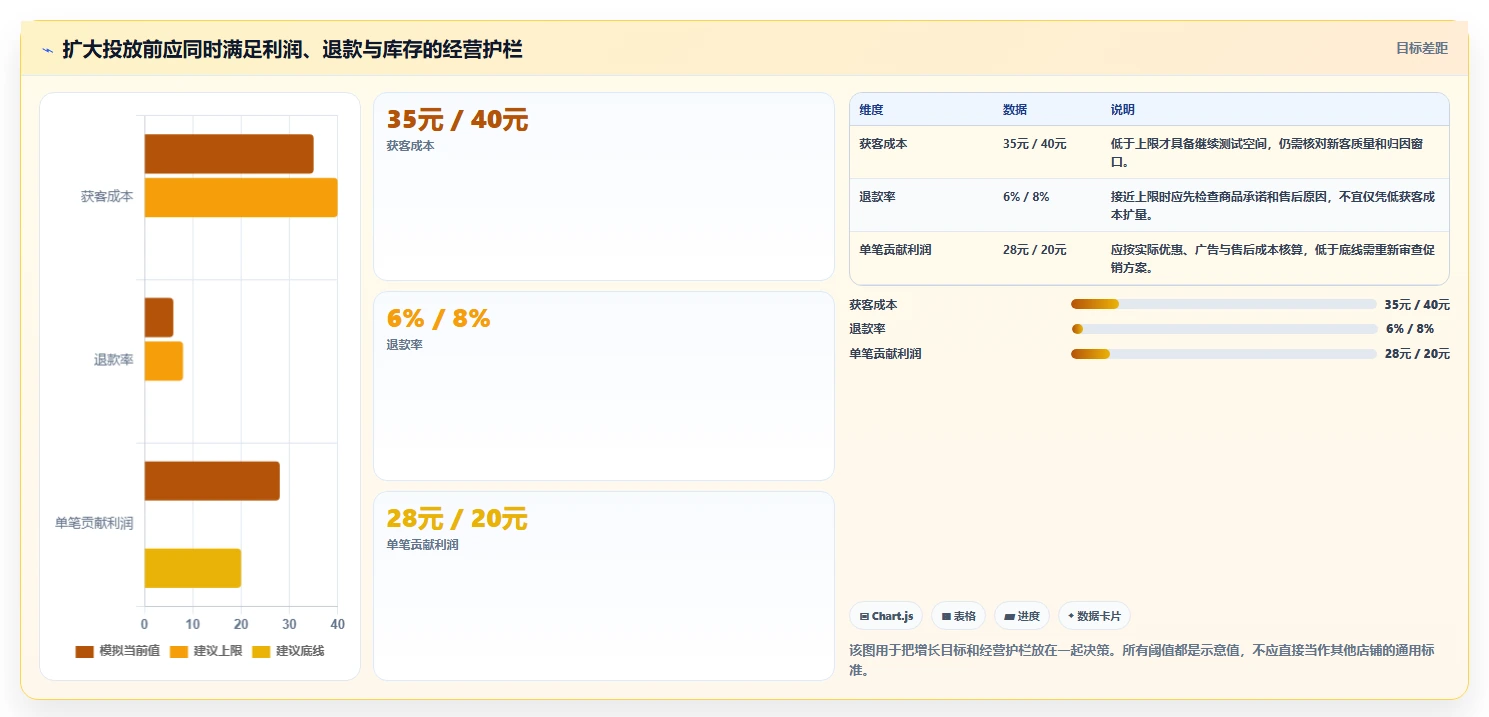Click the 目标差距 label in header
1489x717 pixels.
(1421, 48)
